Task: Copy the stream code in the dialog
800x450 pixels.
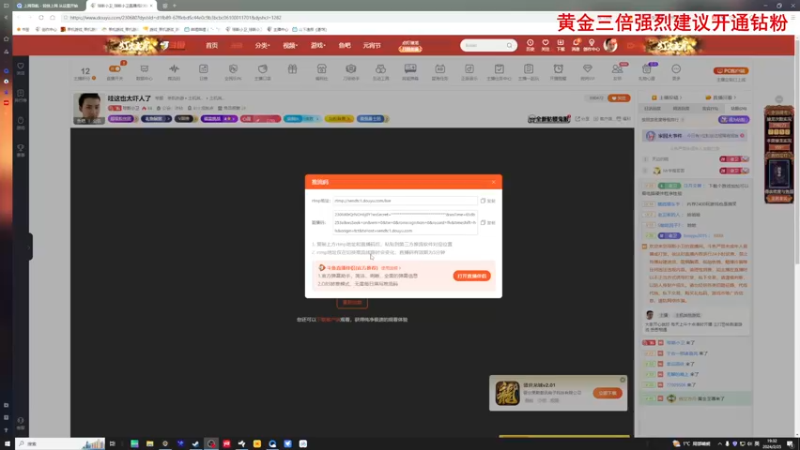Action: pos(488,223)
